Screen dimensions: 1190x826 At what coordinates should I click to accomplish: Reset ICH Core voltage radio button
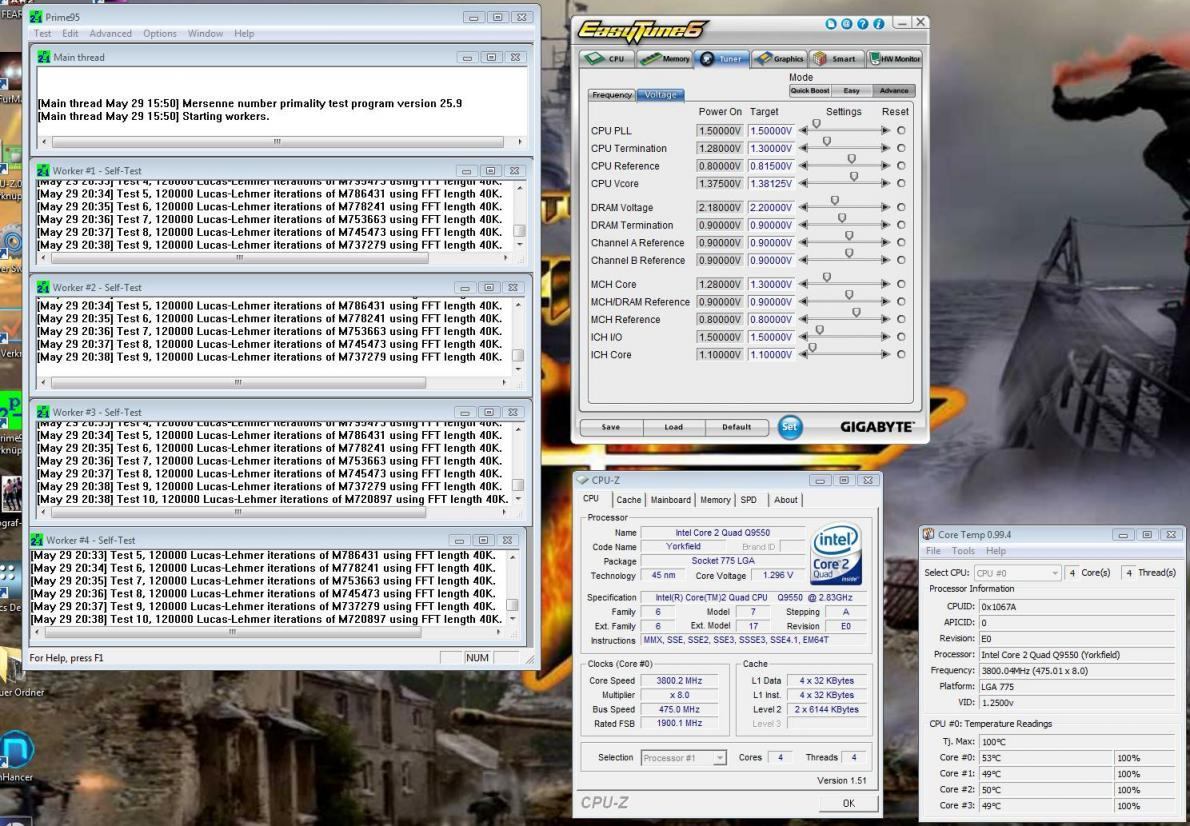[901, 355]
